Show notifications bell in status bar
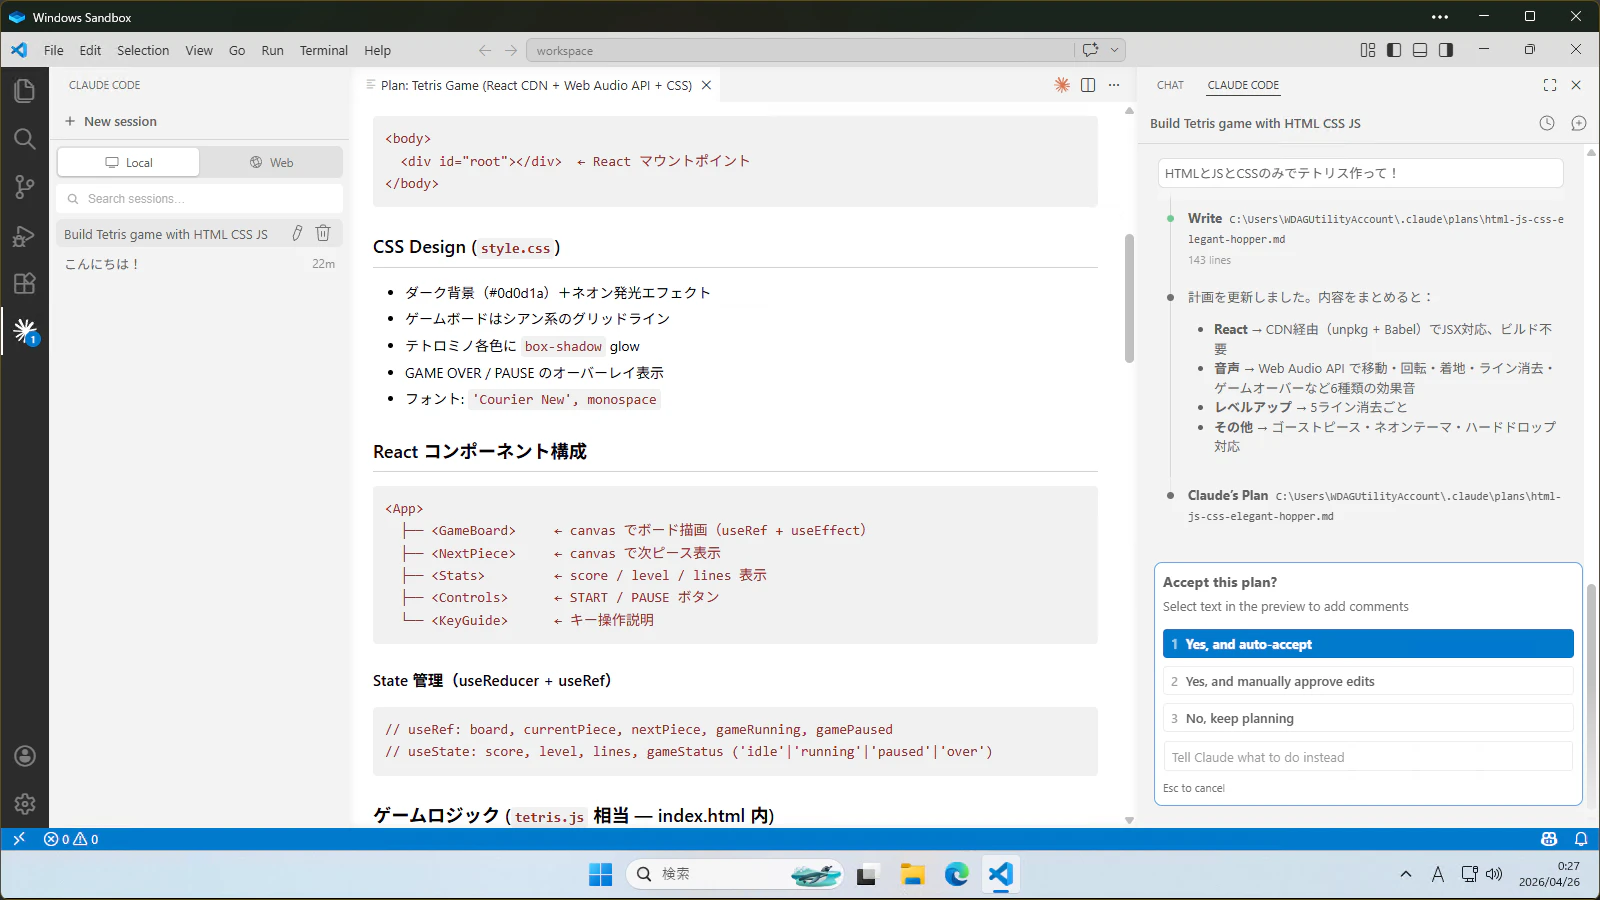This screenshot has width=1600, height=900. [x=1581, y=839]
